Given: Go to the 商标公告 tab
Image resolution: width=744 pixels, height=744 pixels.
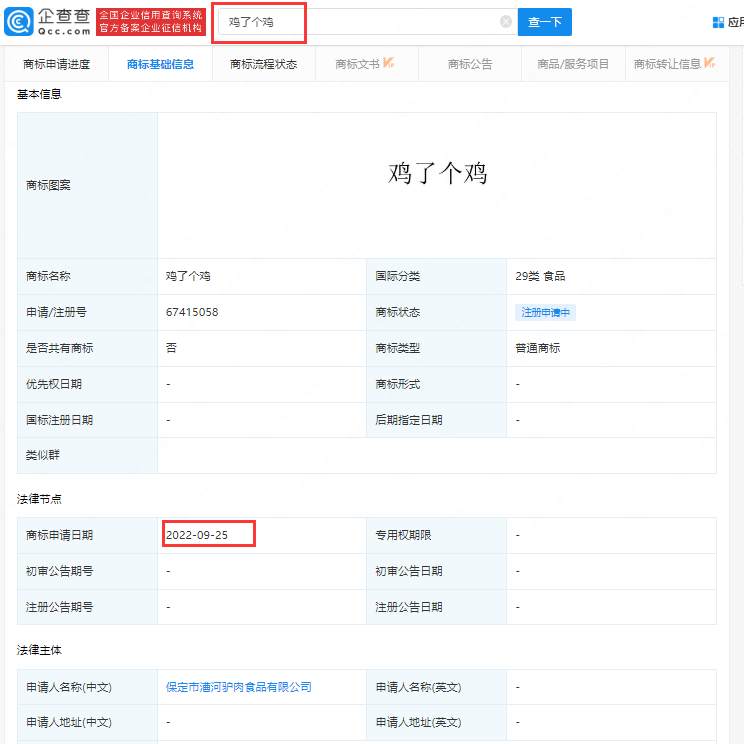Looking at the screenshot, I should click(470, 64).
